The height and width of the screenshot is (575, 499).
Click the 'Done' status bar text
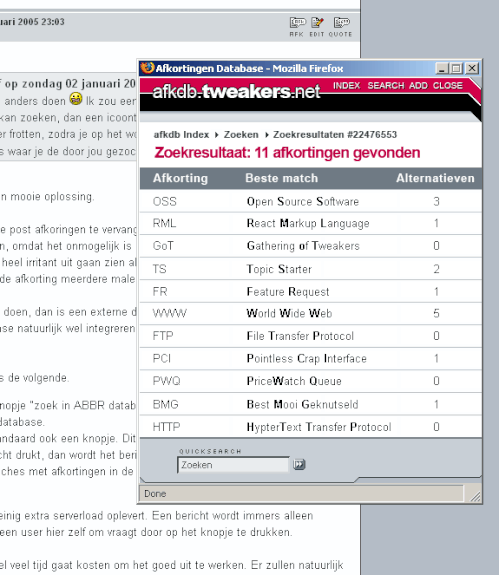tap(155, 494)
